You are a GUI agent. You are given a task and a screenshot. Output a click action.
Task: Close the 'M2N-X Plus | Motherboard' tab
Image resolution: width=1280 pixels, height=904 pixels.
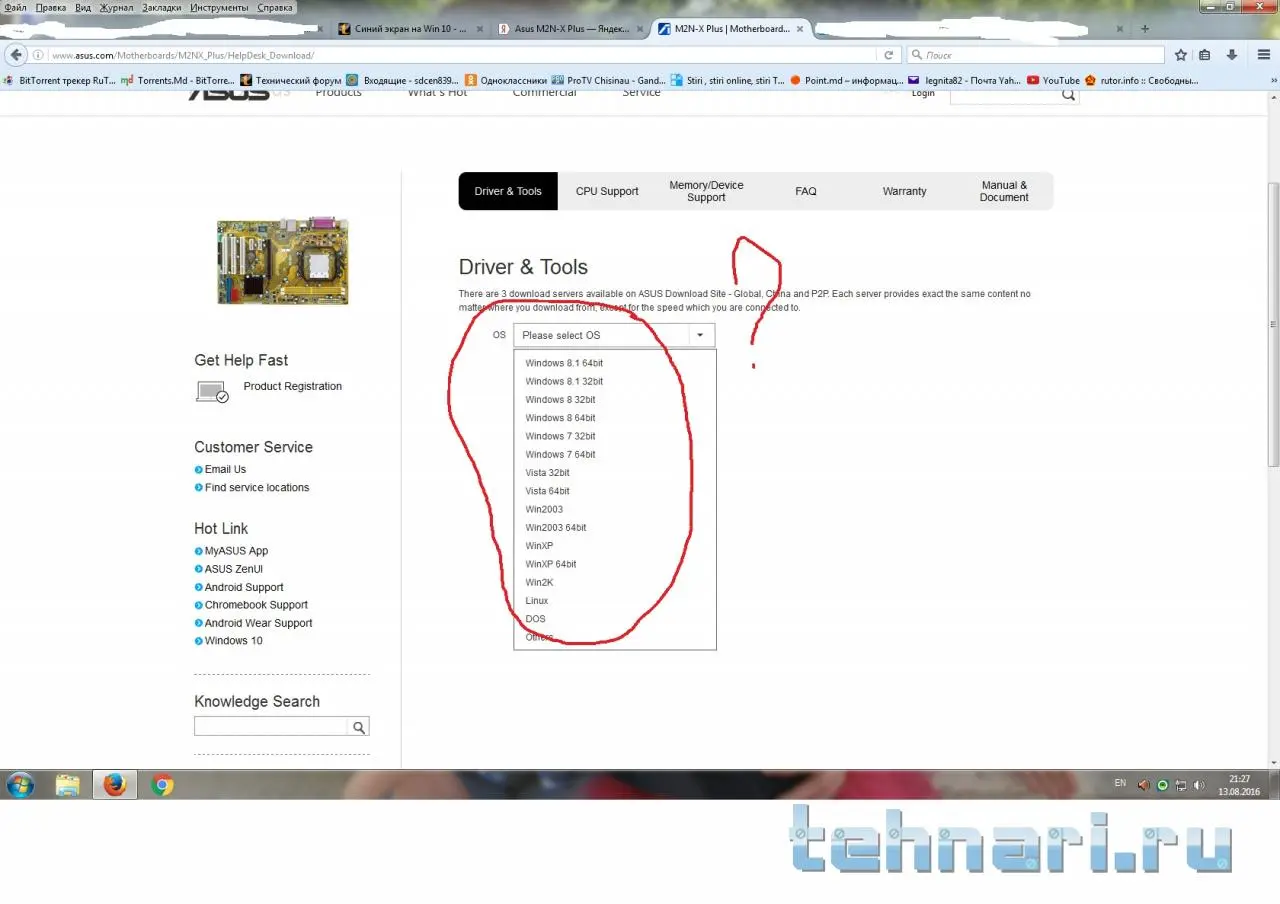[799, 29]
